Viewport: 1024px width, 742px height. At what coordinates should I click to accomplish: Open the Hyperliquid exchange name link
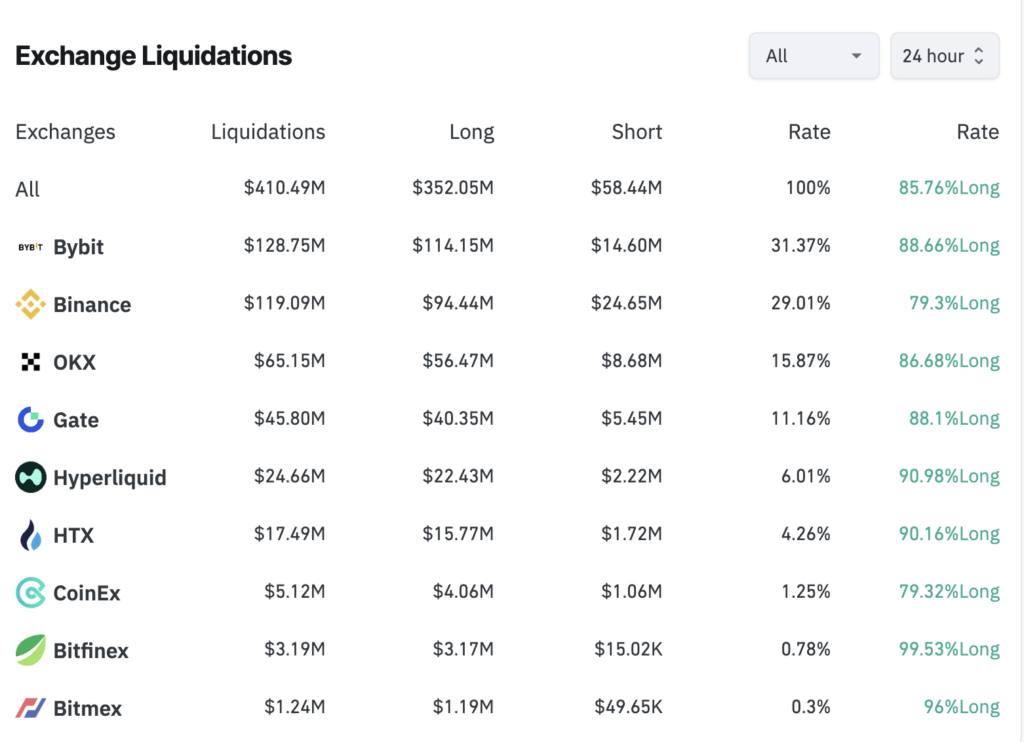(x=110, y=478)
